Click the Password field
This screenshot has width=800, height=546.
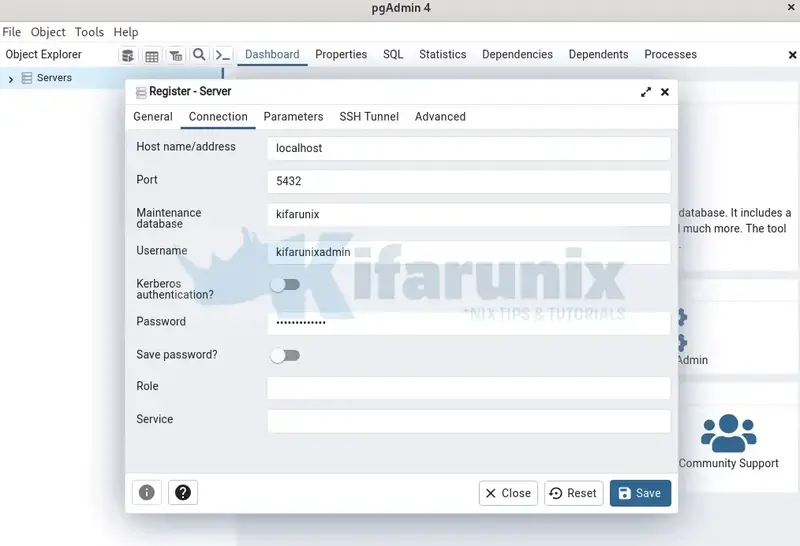click(469, 323)
